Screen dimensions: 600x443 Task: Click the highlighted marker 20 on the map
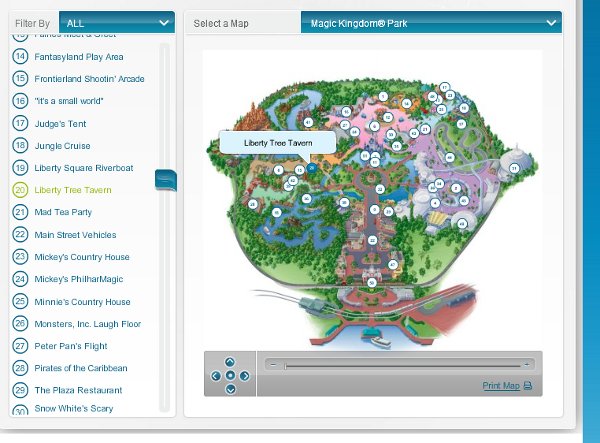(312, 168)
